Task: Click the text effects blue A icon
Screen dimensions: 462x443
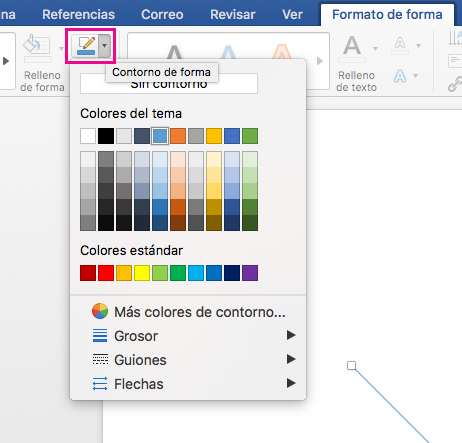Action: point(400,76)
